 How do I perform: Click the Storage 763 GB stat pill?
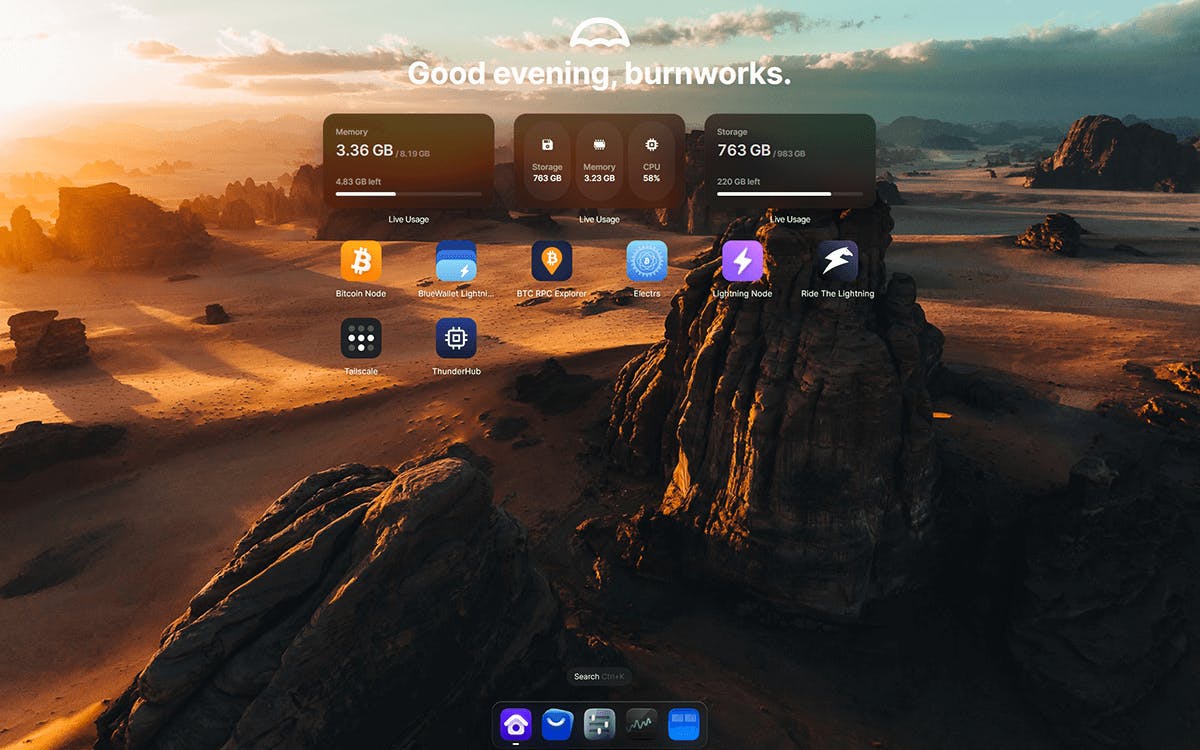coord(547,161)
